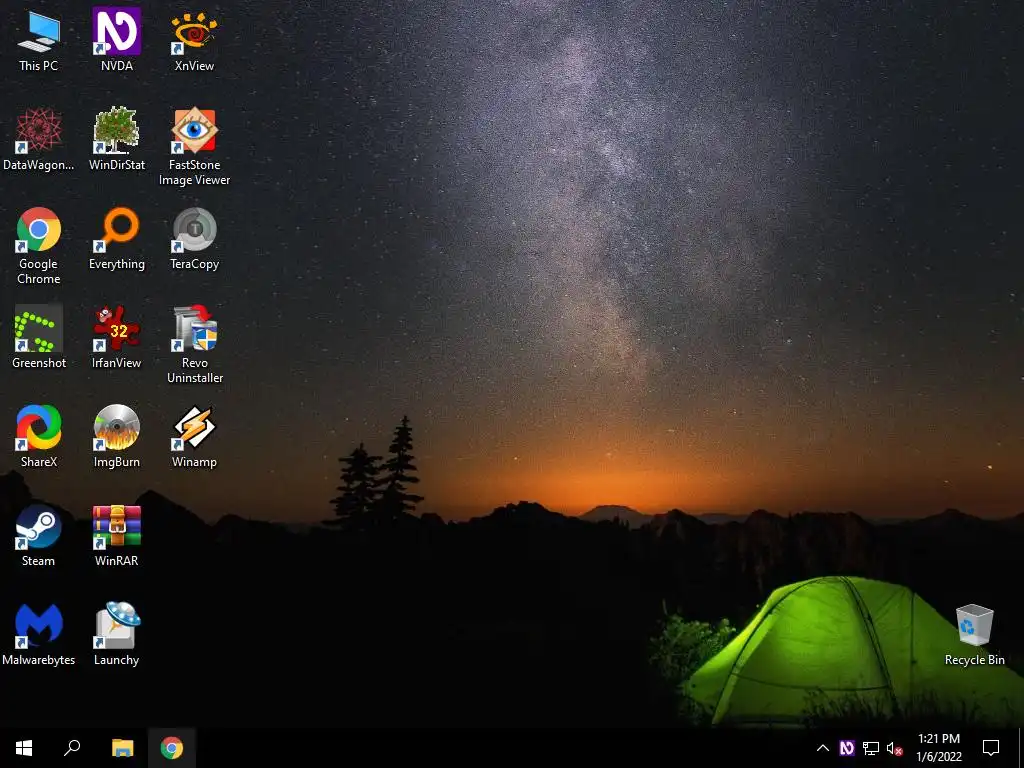Open File Explorer from the taskbar
This screenshot has height=768, width=1024.
click(122, 748)
